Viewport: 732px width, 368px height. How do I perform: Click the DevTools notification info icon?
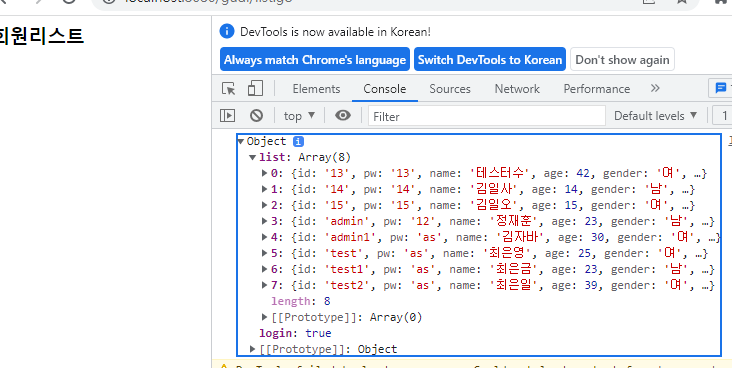pos(227,32)
